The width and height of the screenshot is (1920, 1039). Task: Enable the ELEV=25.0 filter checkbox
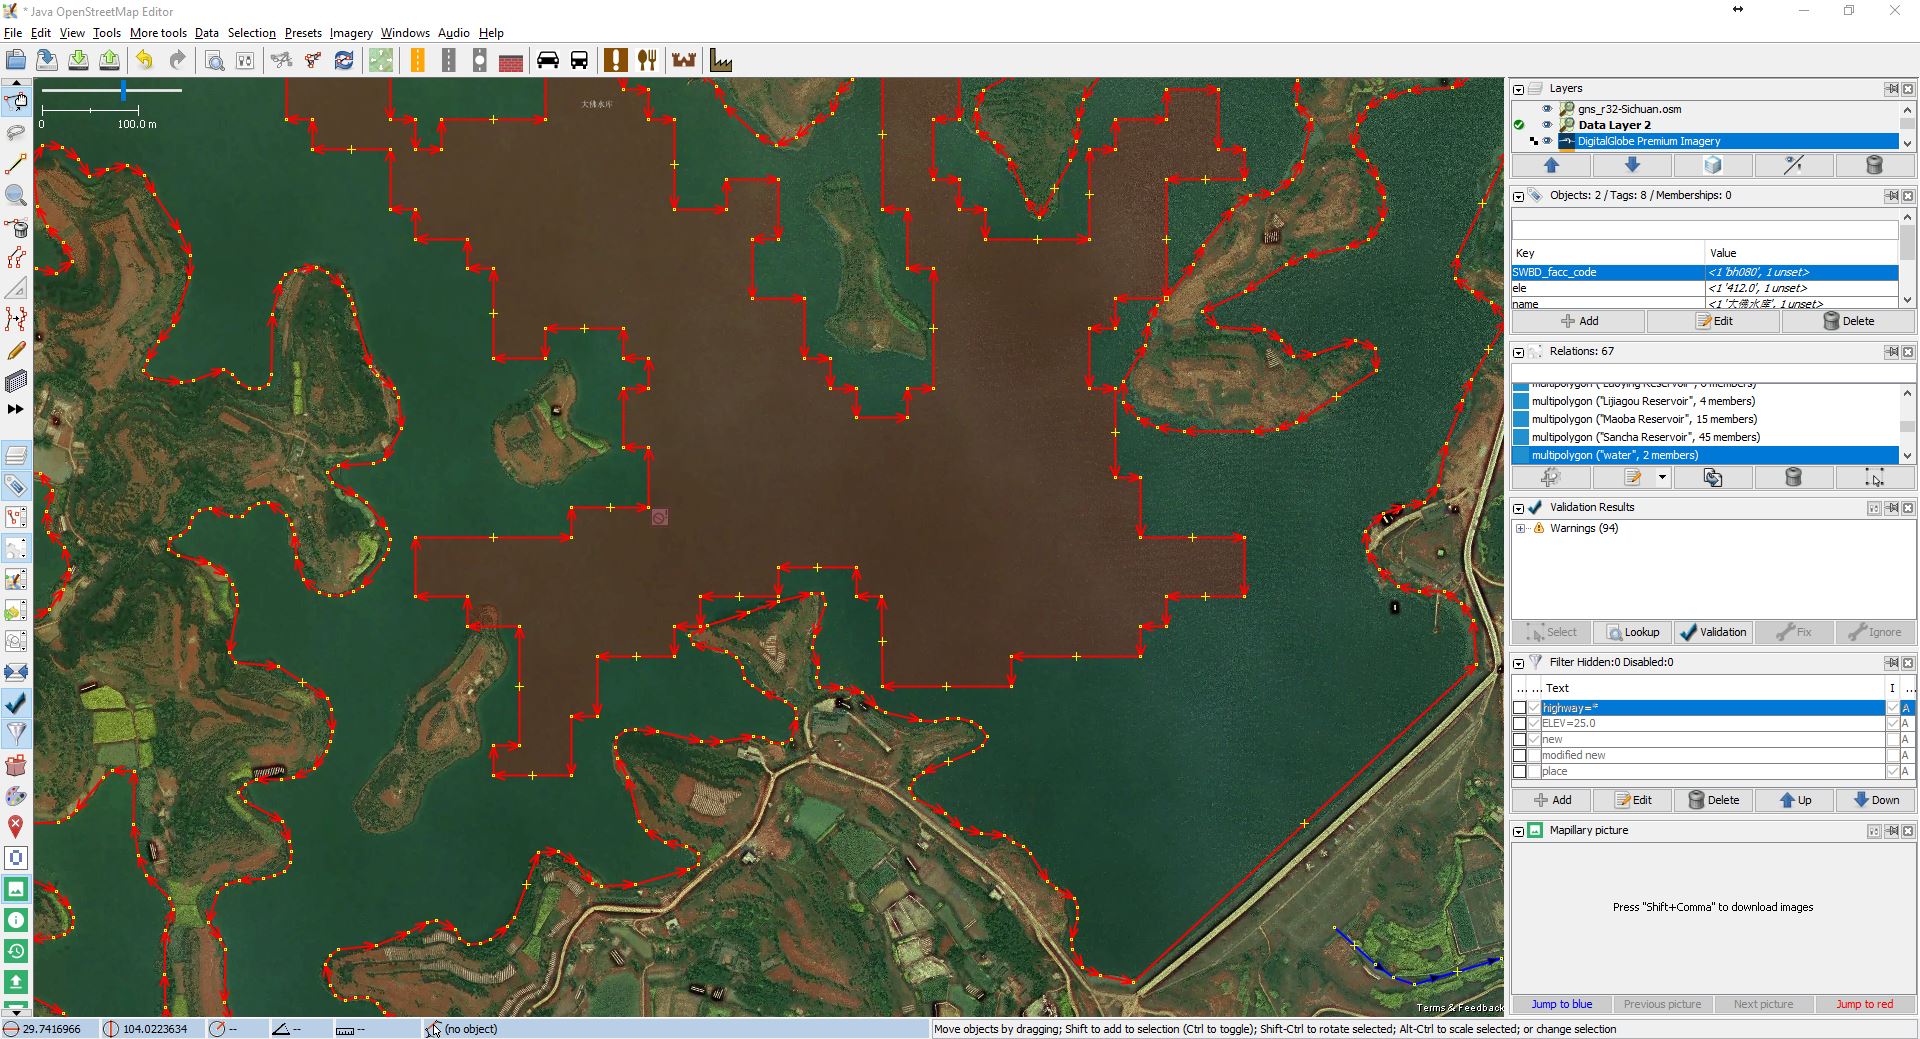[1520, 724]
